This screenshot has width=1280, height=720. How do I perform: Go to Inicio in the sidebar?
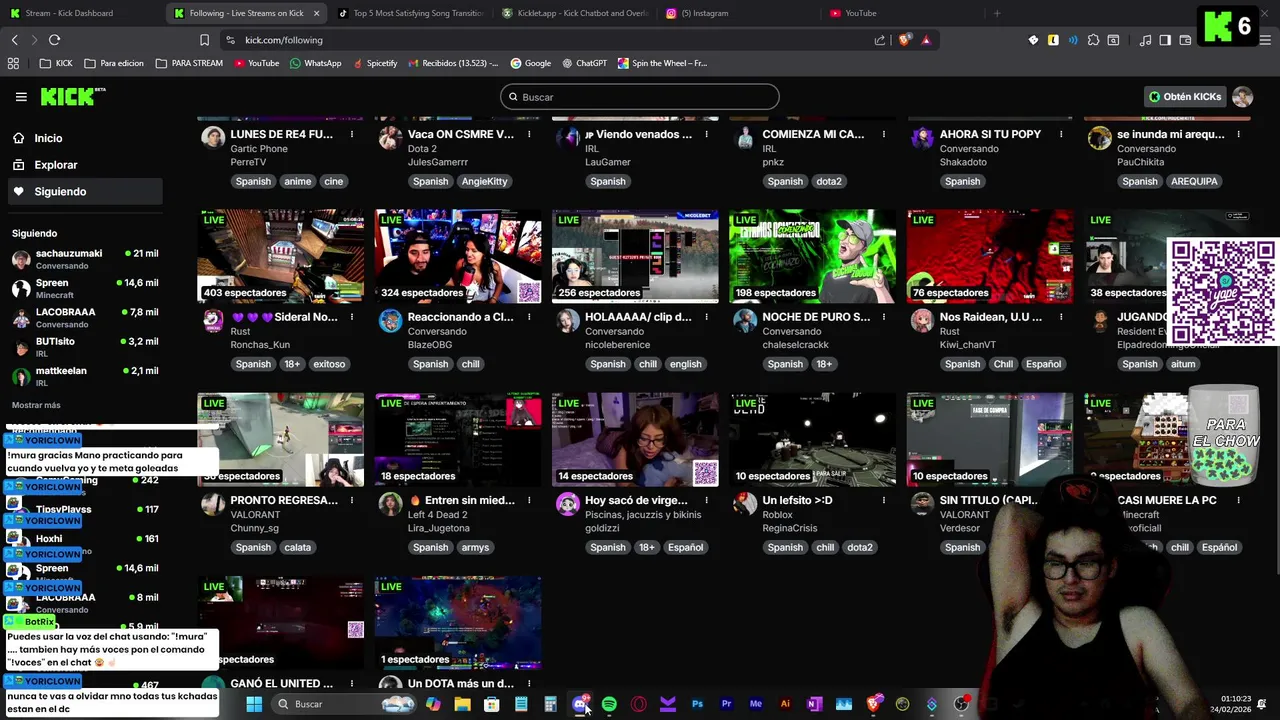pos(48,138)
